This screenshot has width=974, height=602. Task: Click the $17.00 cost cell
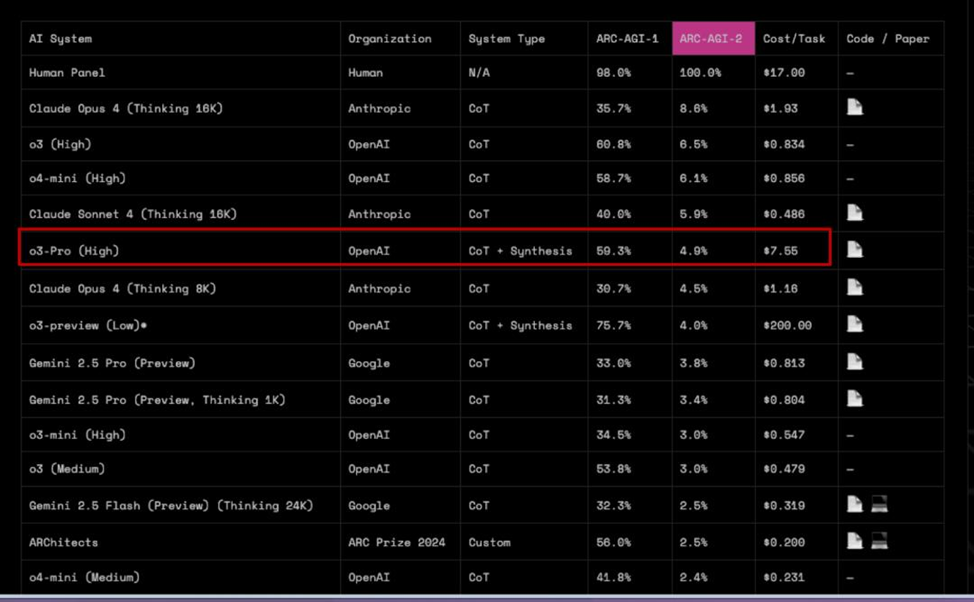click(x=784, y=73)
